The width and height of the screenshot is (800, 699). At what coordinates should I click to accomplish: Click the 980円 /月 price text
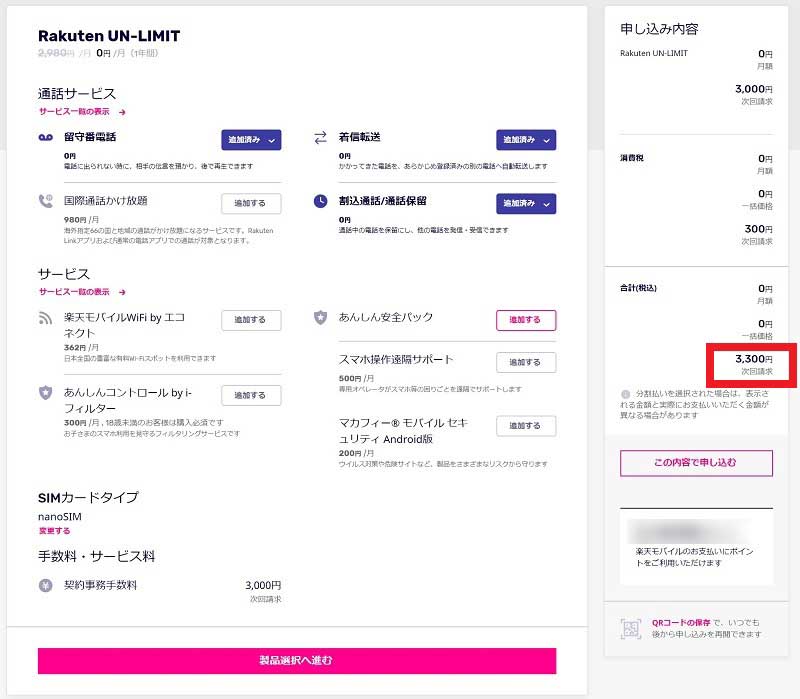tap(81, 220)
